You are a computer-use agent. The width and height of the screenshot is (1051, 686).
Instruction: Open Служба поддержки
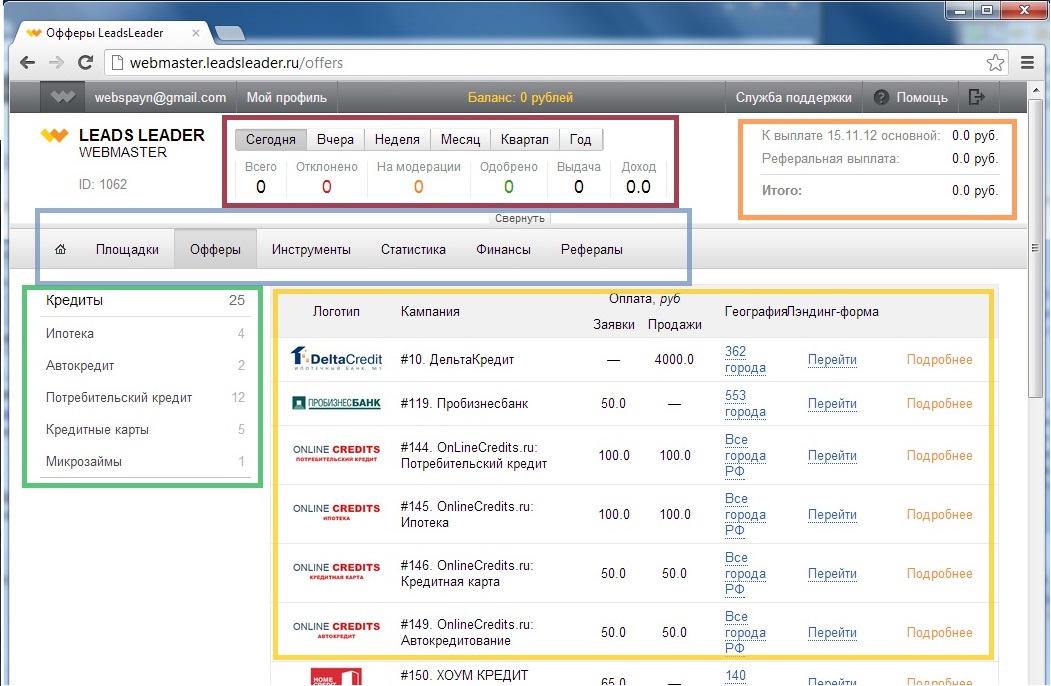pyautogui.click(x=794, y=97)
